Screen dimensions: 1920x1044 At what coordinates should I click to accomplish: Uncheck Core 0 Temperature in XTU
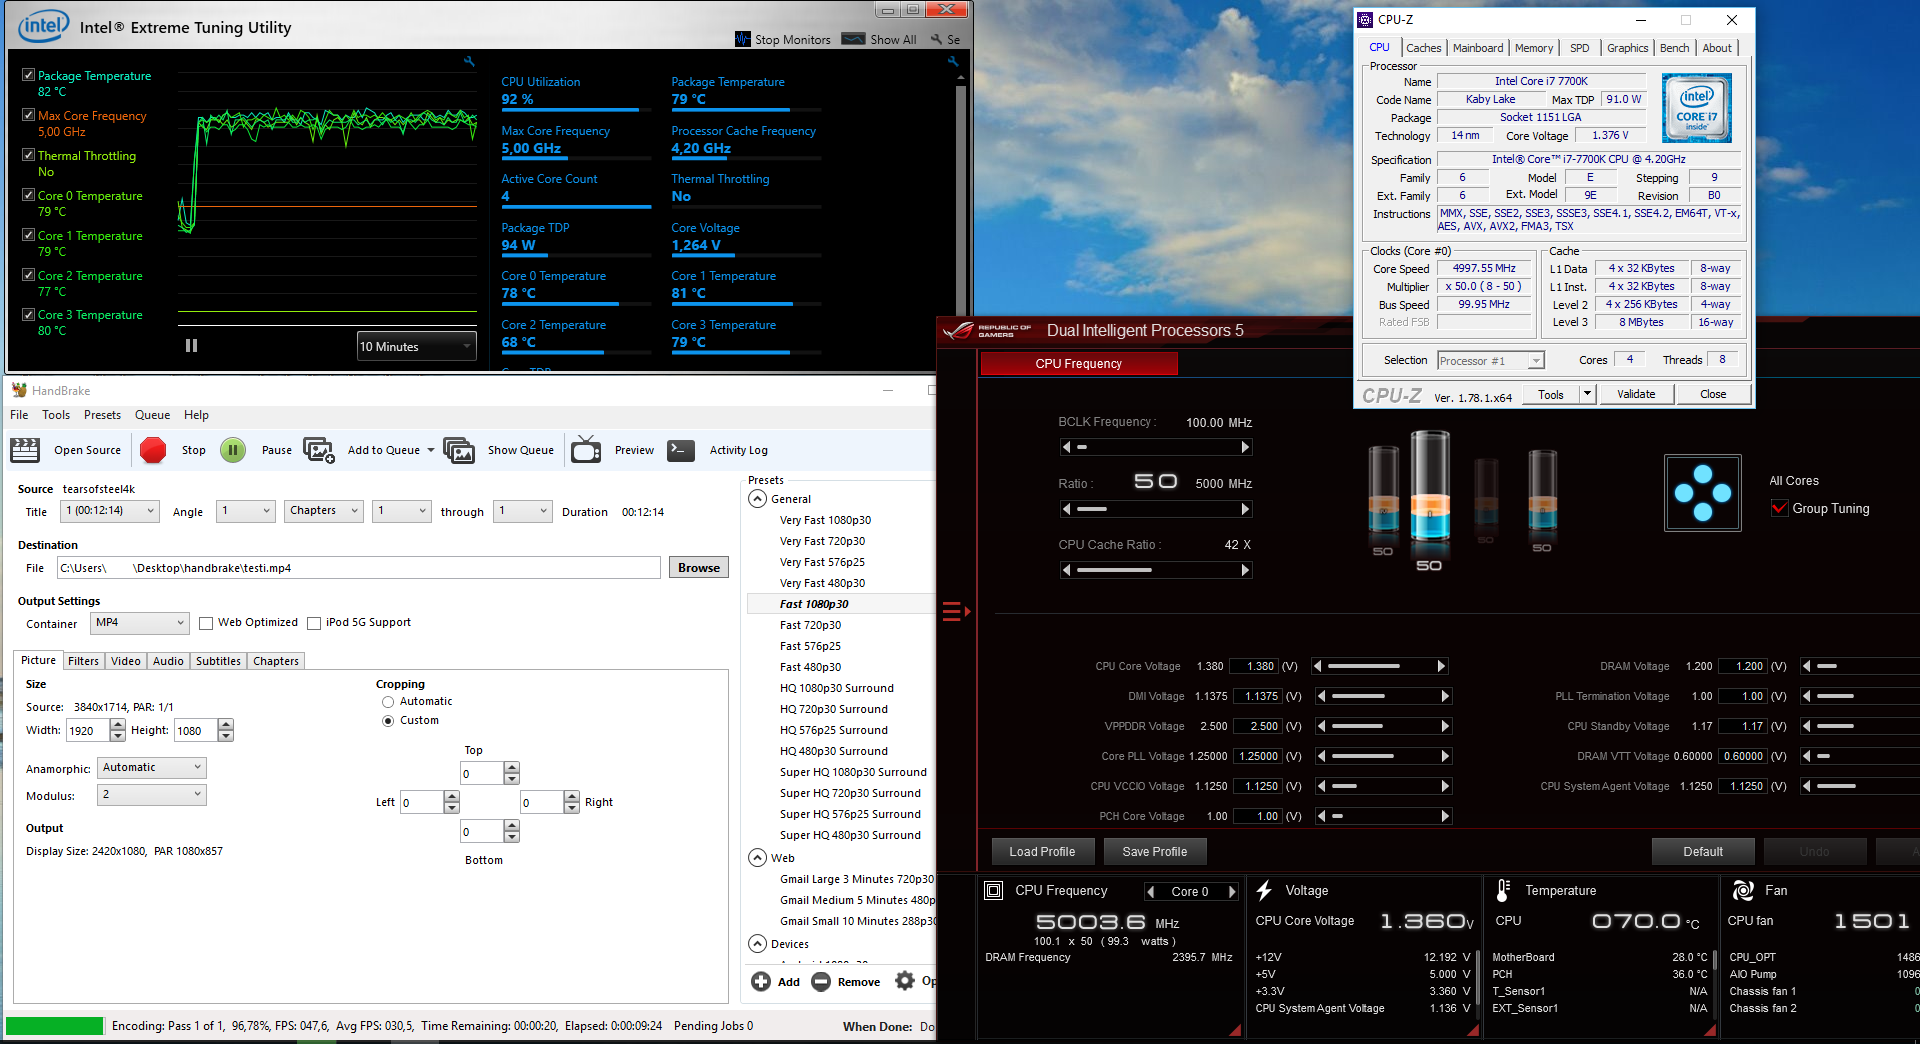click(x=29, y=195)
